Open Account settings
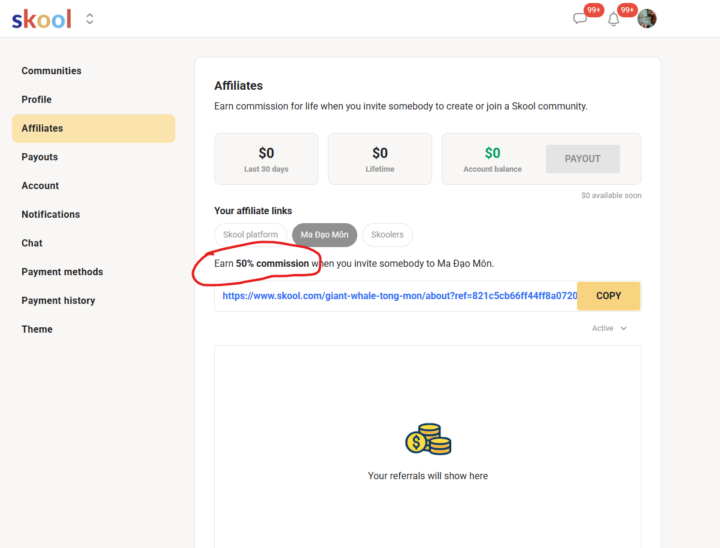720x548 pixels. (x=93, y=186)
